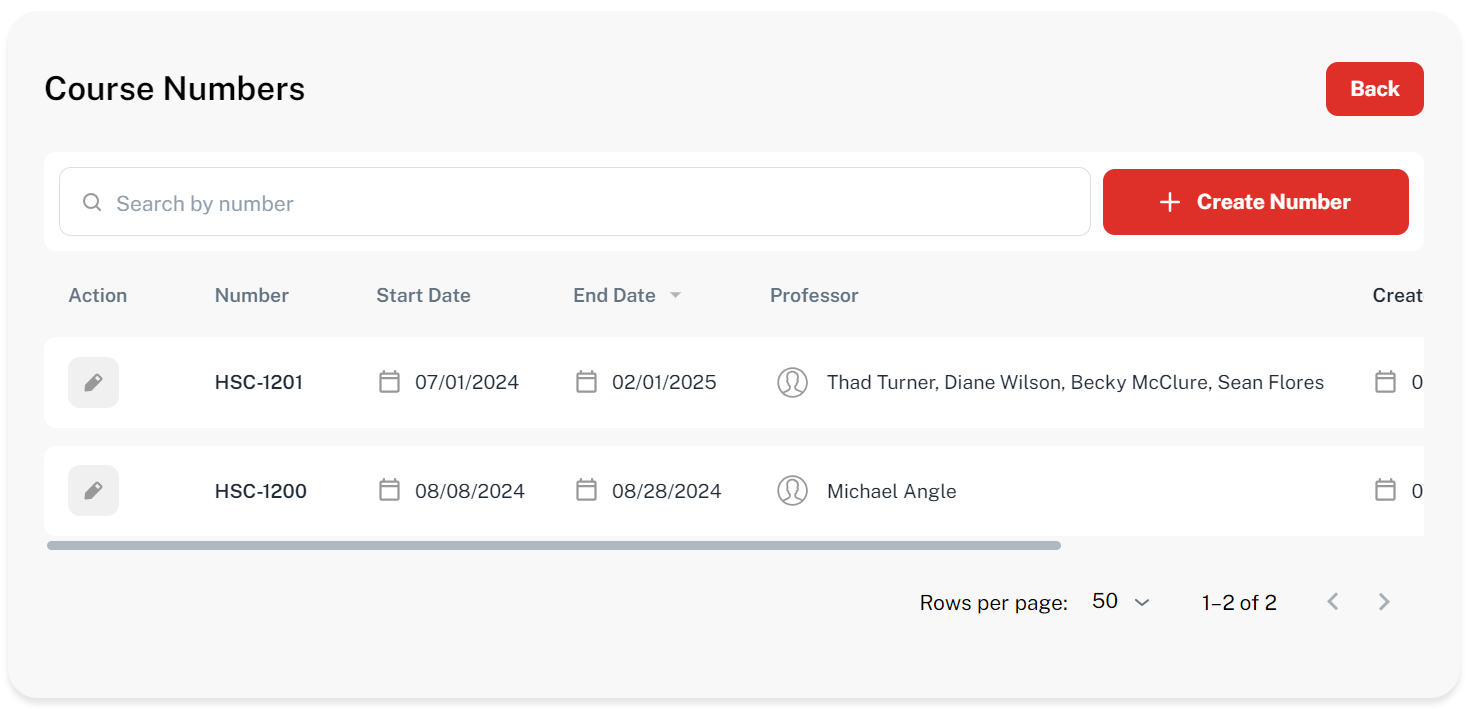This screenshot has height=709, width=1469.
Task: Sort by the Start Date column header
Action: (x=423, y=295)
